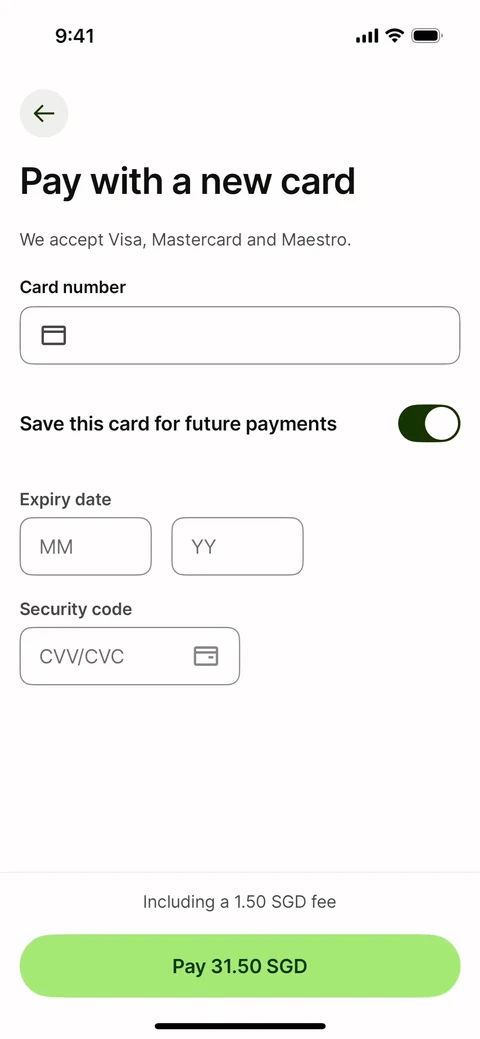Click the Expiry date label
The width and height of the screenshot is (480, 1039).
[x=66, y=499]
